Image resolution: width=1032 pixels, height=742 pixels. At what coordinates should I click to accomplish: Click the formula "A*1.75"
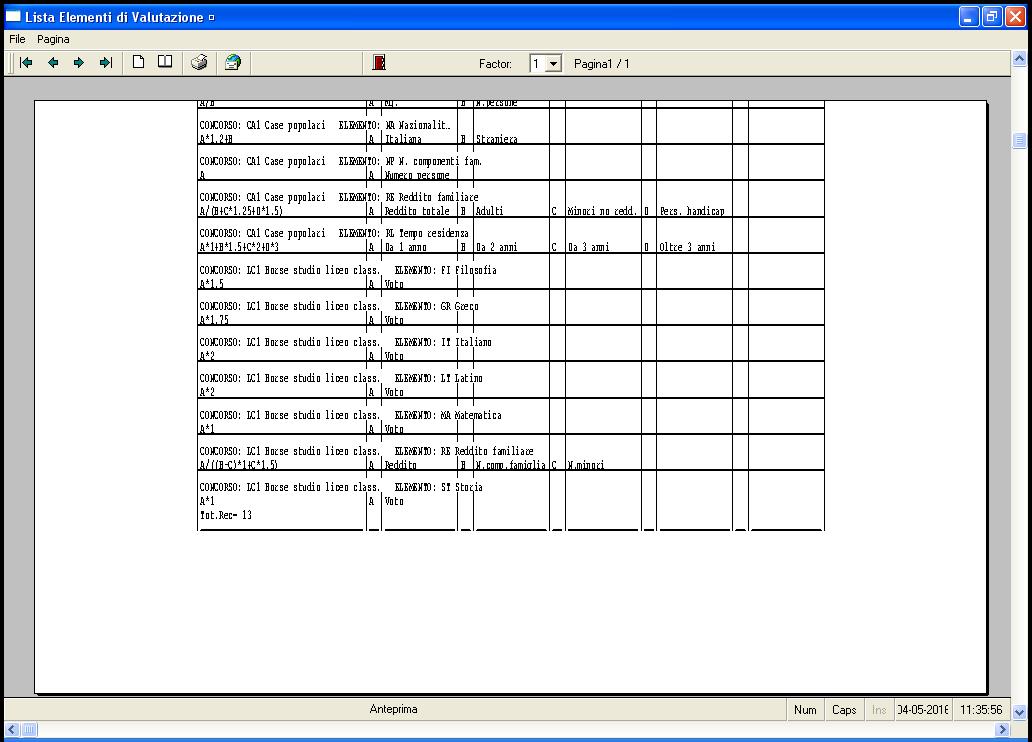tap(214, 320)
